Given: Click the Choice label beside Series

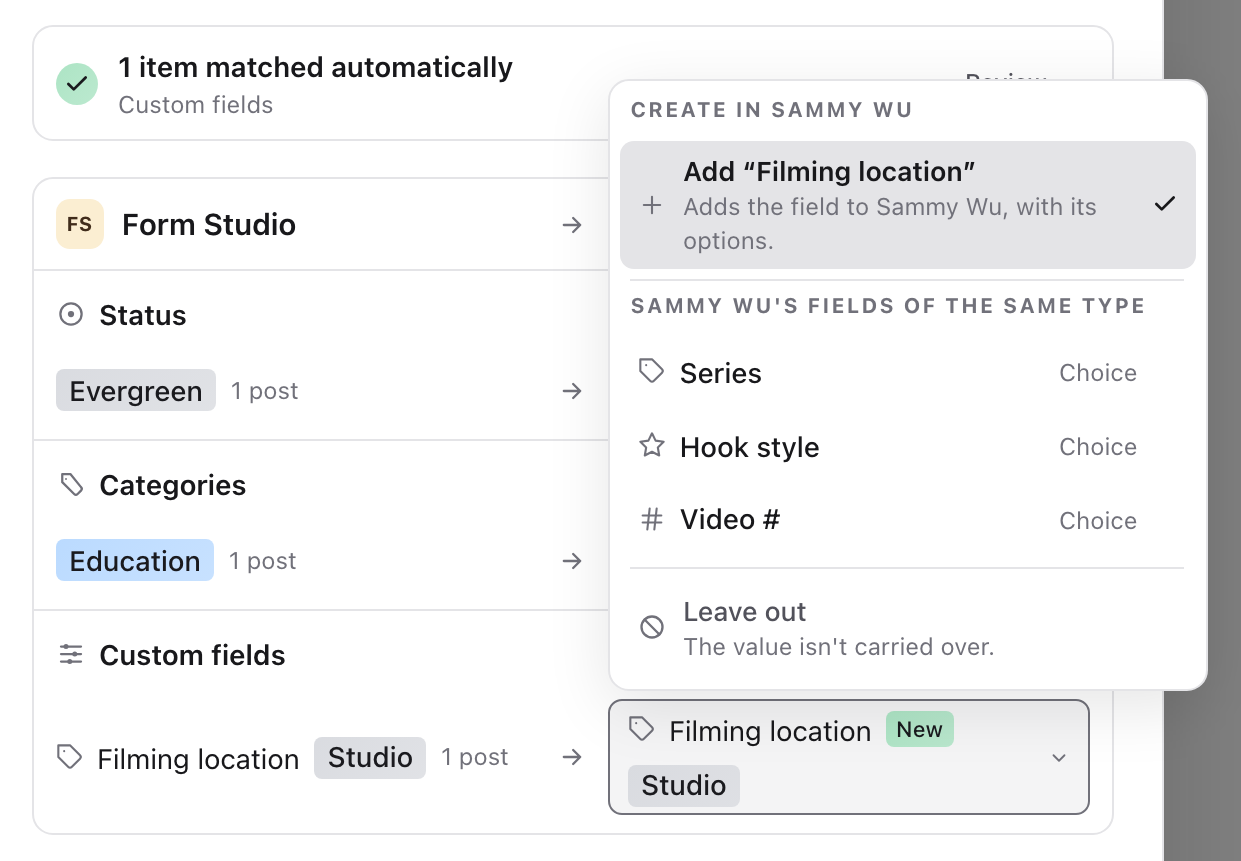Looking at the screenshot, I should click(x=1098, y=373).
